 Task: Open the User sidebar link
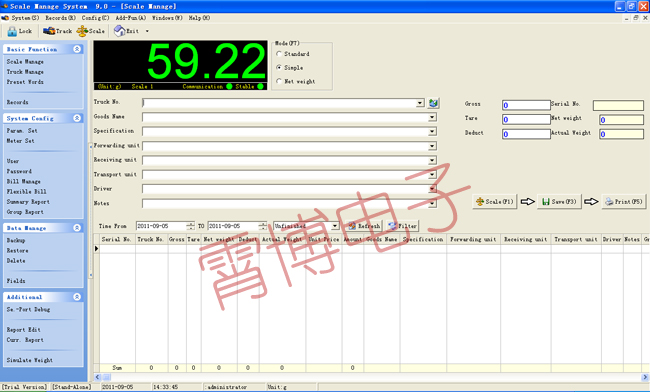point(13,161)
